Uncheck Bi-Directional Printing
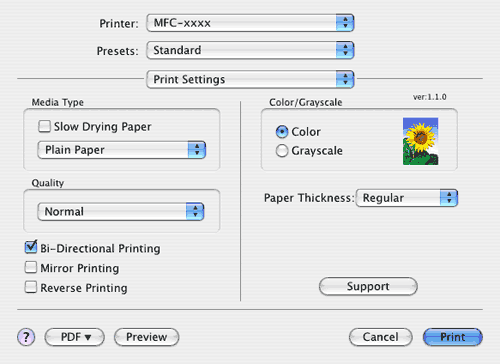 [x=31, y=247]
